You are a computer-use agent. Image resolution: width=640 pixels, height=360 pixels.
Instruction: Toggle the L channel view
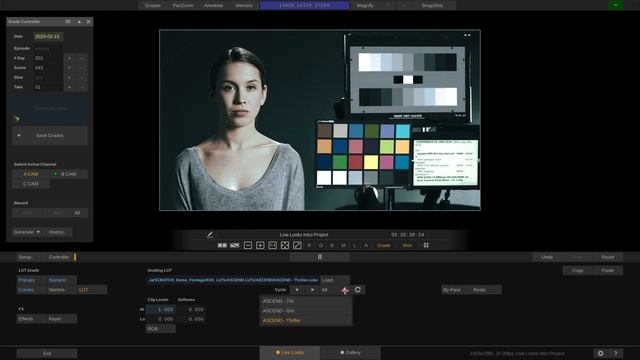coord(355,245)
